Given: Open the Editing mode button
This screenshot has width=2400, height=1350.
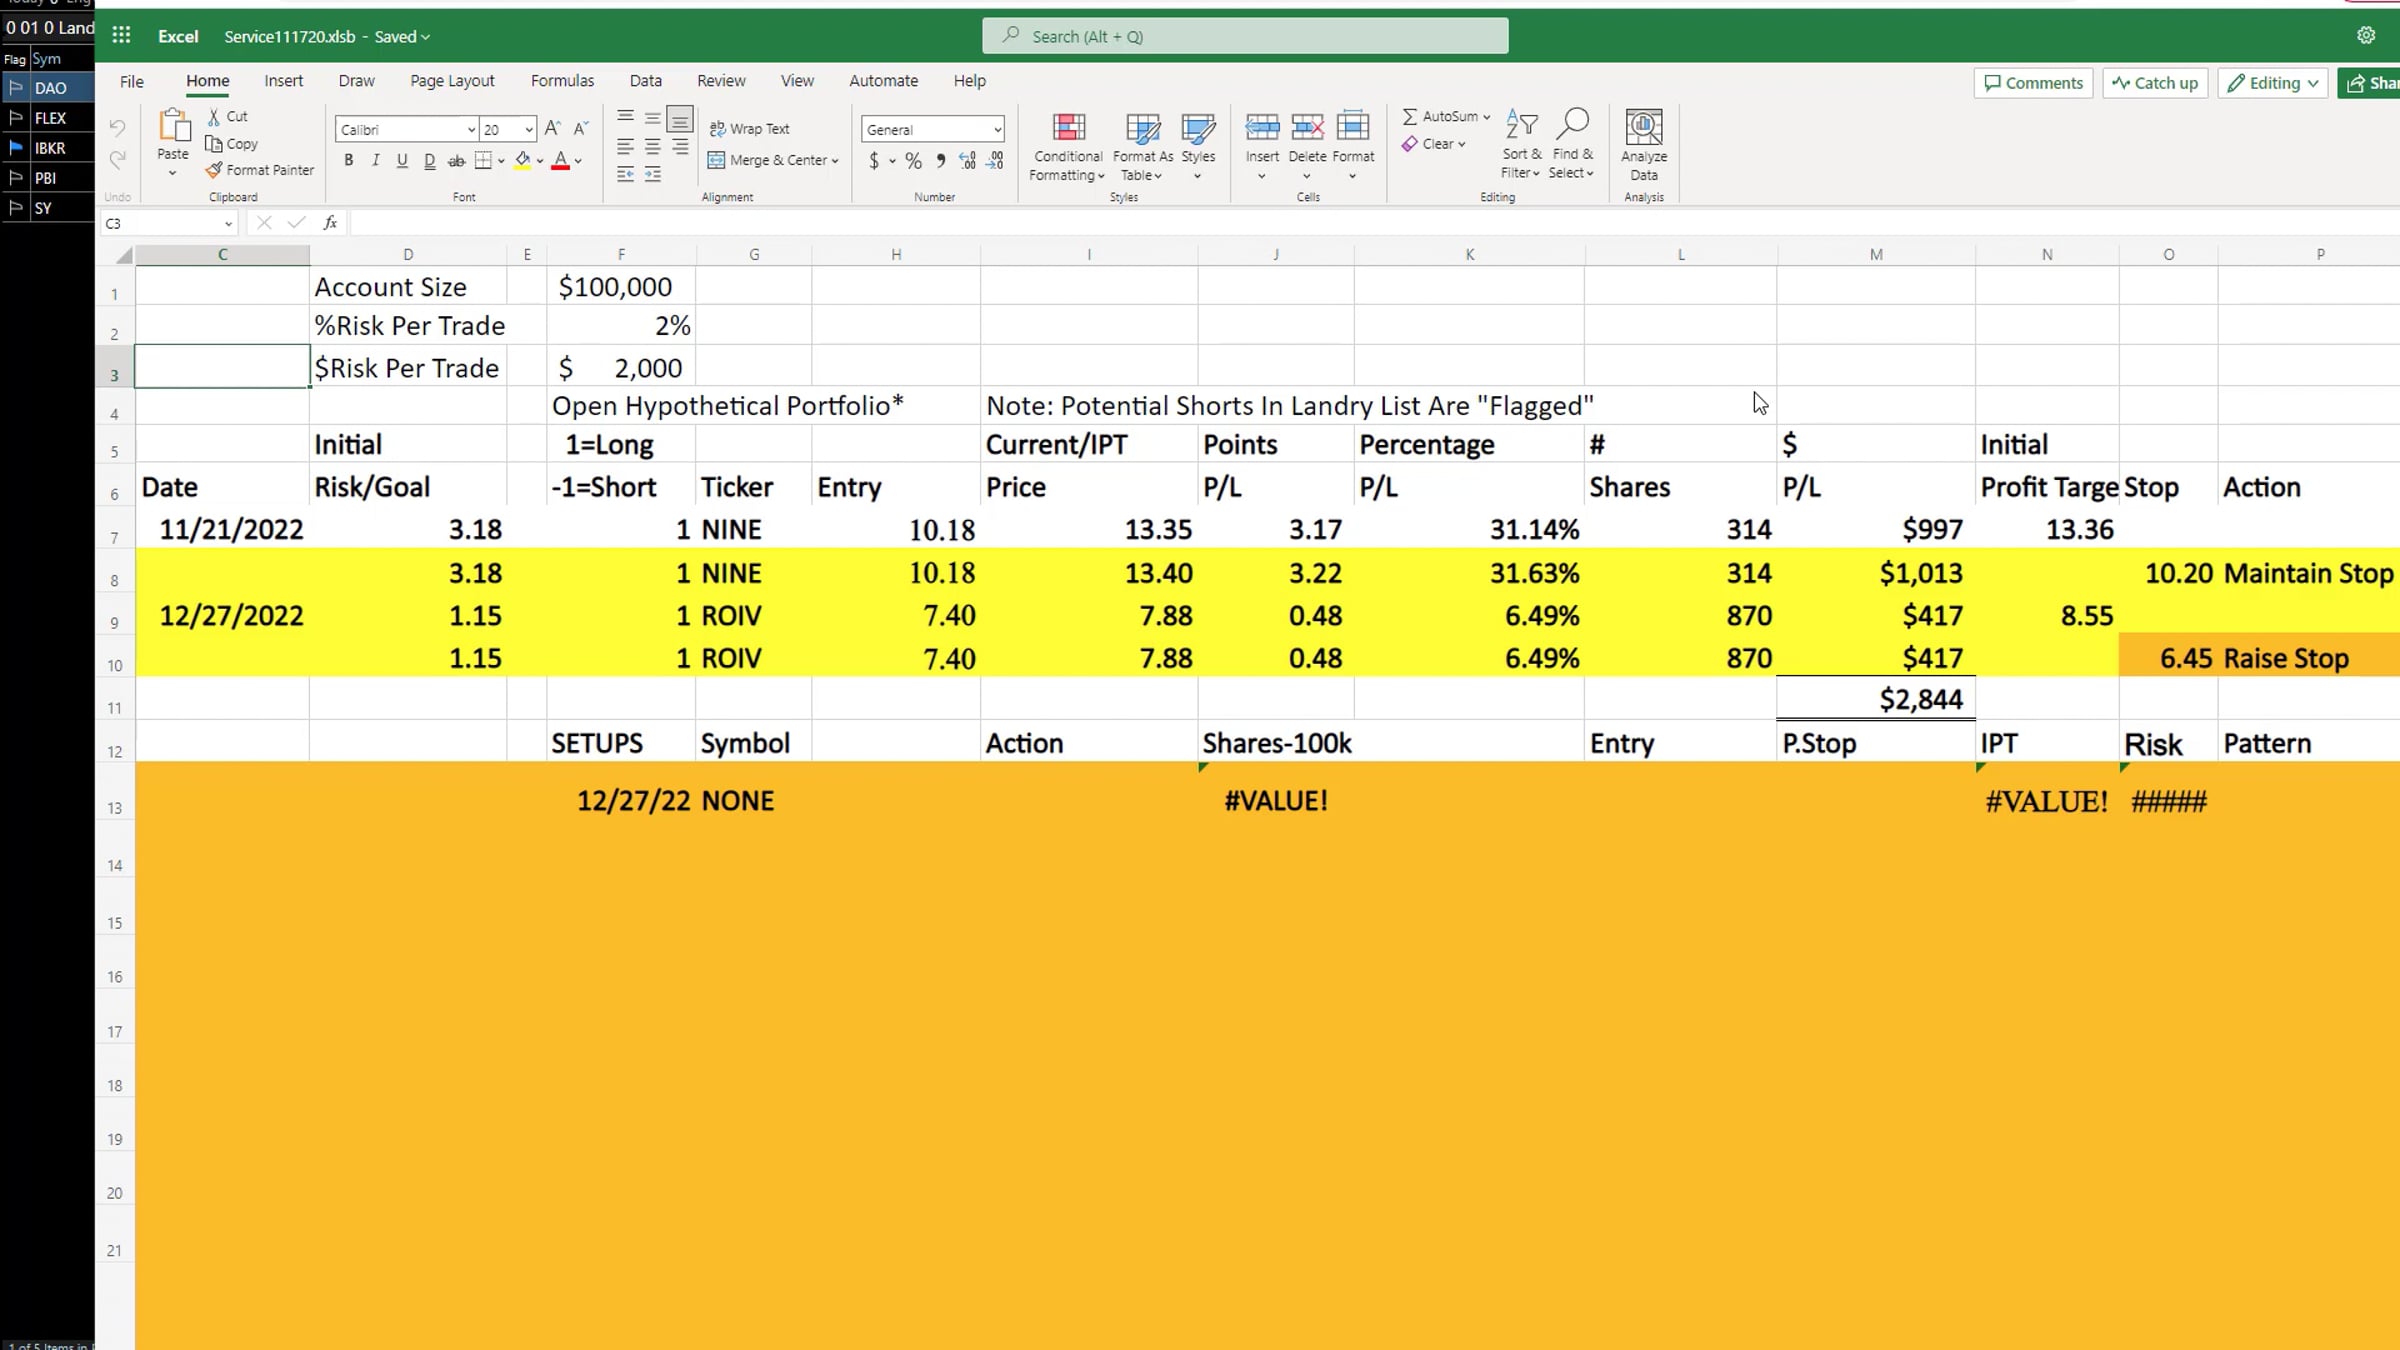Looking at the screenshot, I should (2273, 83).
